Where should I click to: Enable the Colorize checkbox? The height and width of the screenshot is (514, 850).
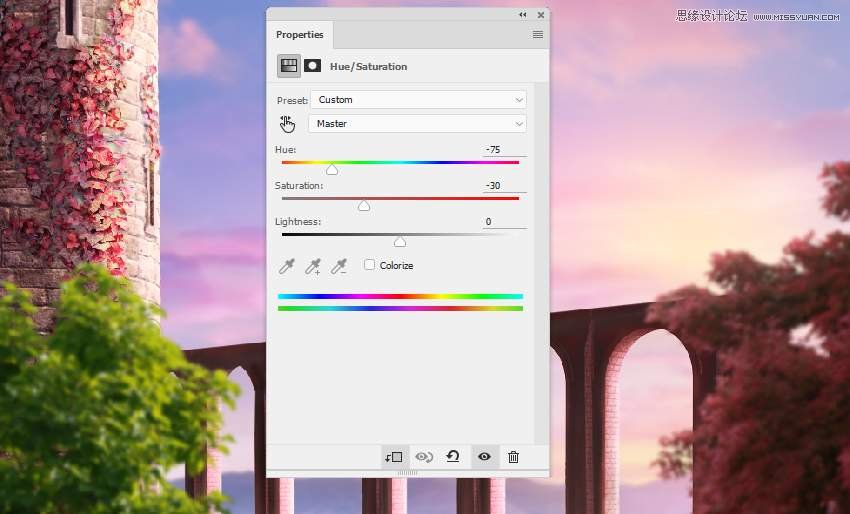coord(369,265)
